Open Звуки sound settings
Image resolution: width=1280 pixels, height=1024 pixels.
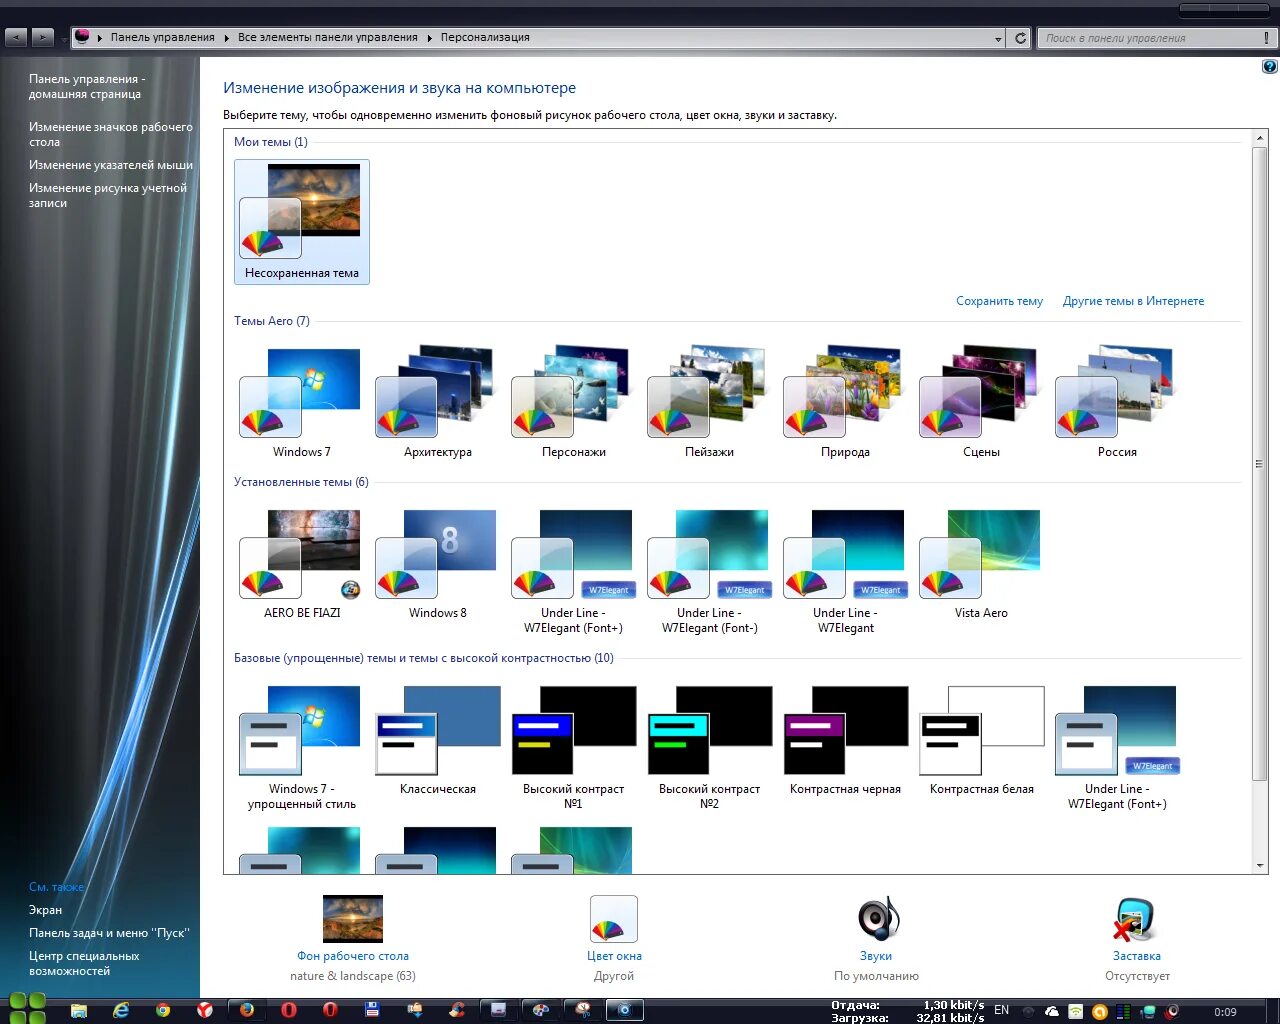pyautogui.click(x=876, y=956)
